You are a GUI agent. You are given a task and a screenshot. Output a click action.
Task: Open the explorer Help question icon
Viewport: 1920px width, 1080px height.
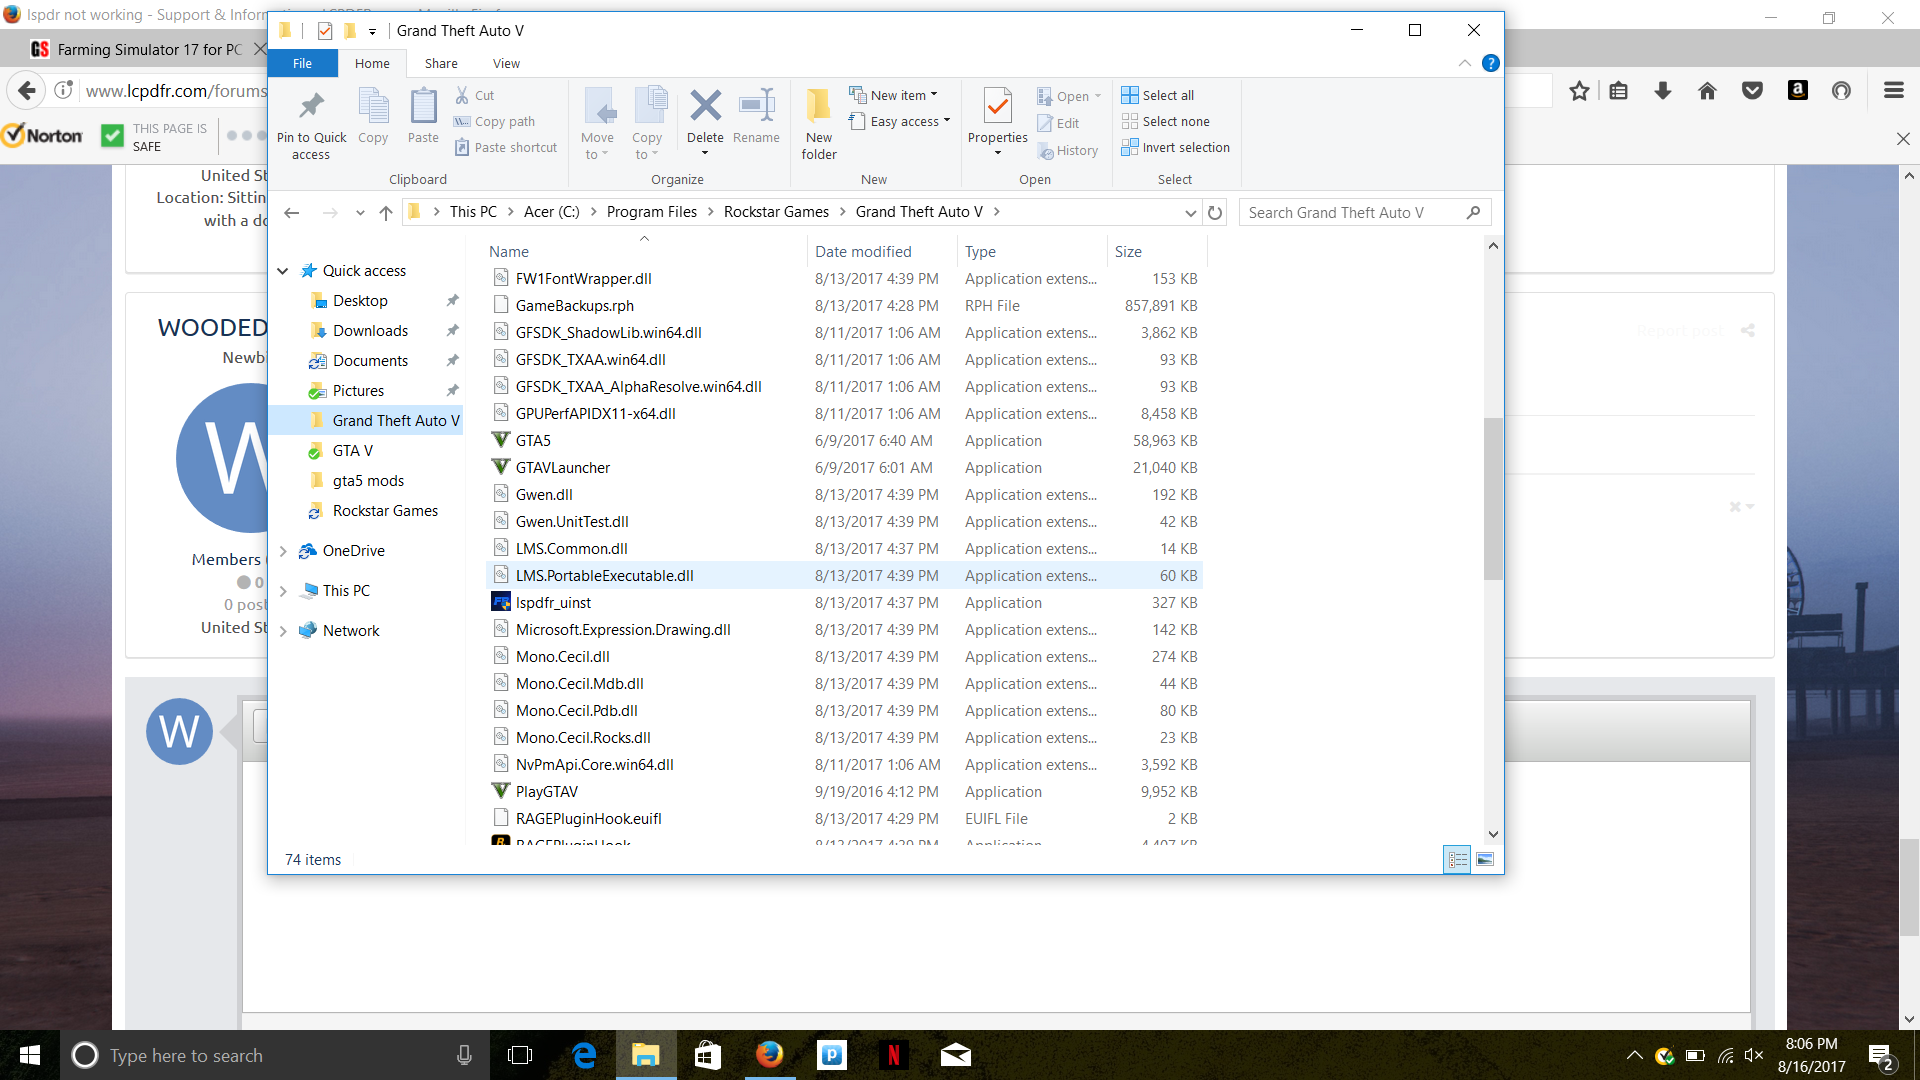point(1490,63)
